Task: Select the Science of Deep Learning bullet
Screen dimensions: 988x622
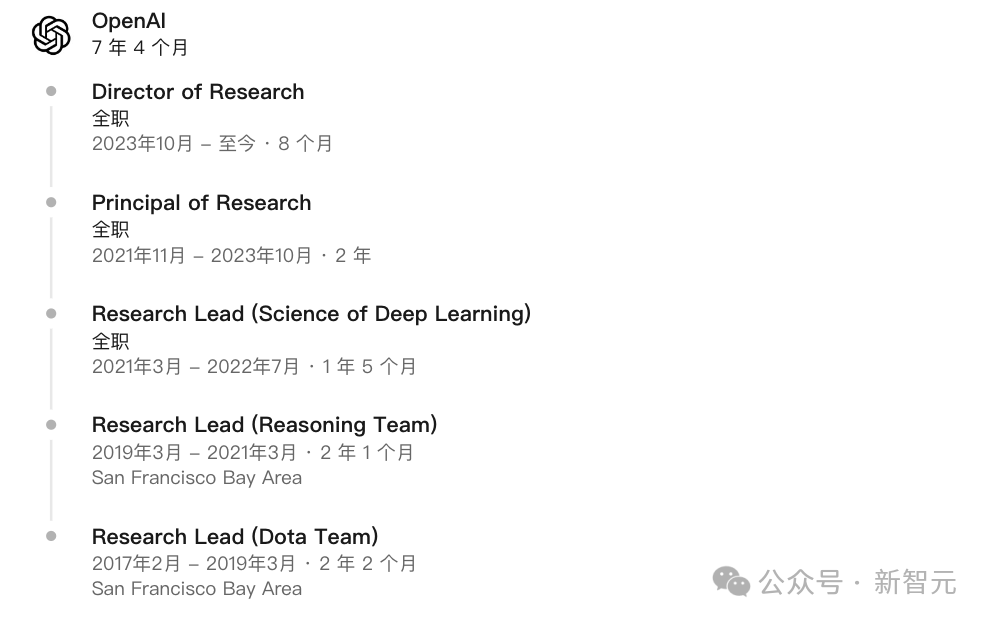Action: [x=51, y=313]
